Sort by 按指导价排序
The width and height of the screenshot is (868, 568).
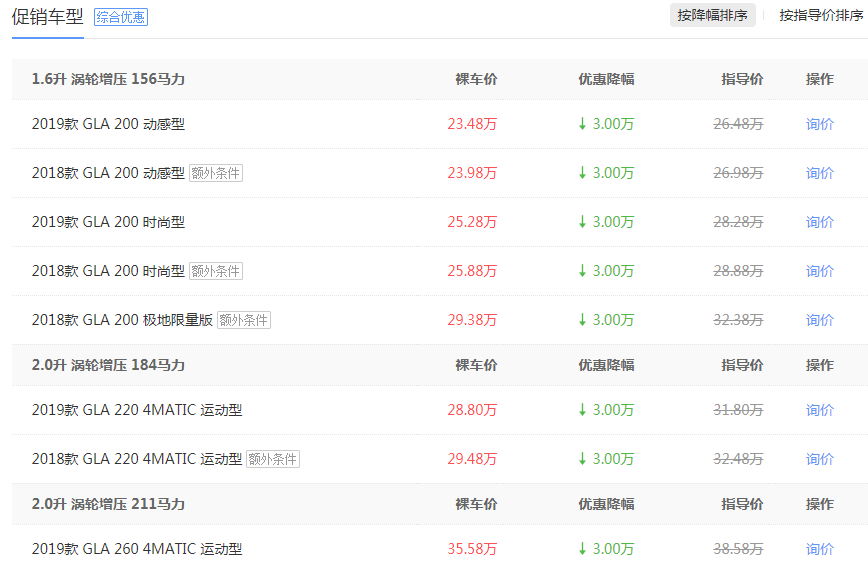tap(821, 16)
